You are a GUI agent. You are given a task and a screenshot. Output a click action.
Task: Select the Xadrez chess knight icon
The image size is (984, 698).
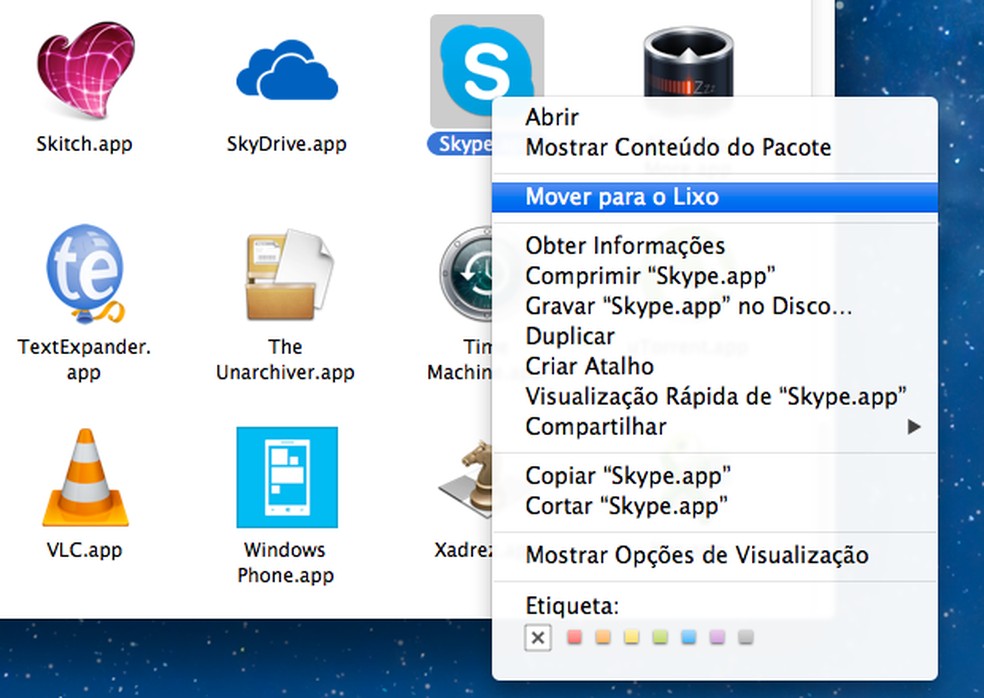pos(466,478)
